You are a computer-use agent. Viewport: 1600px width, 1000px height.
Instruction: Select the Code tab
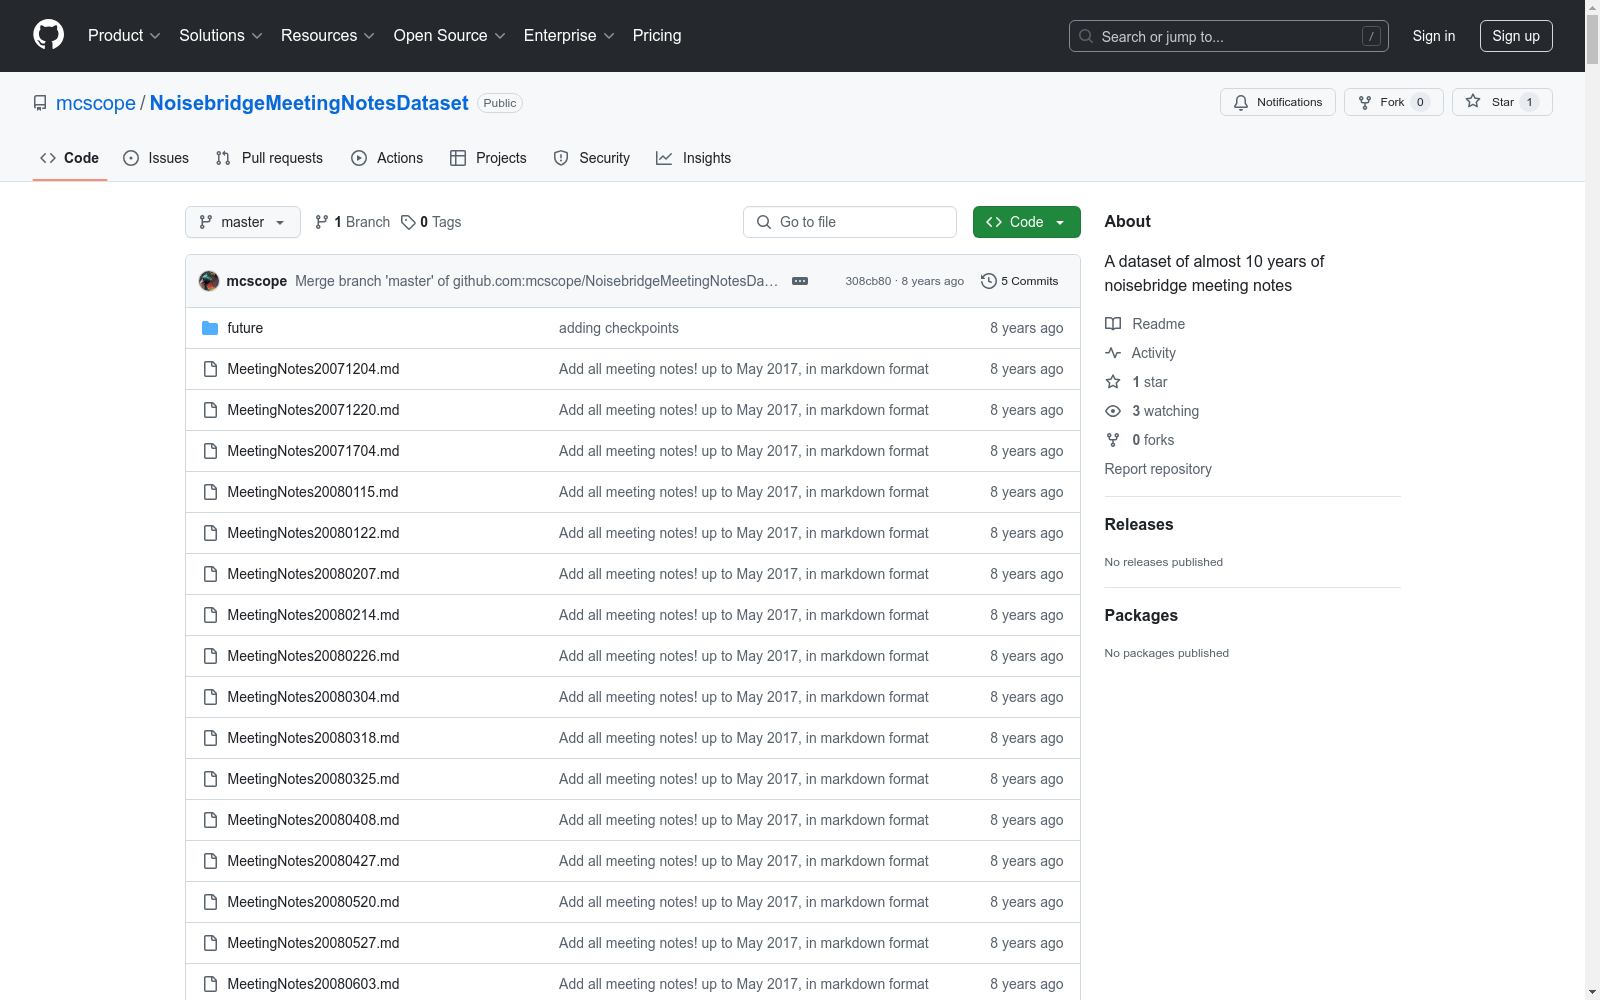pos(70,158)
